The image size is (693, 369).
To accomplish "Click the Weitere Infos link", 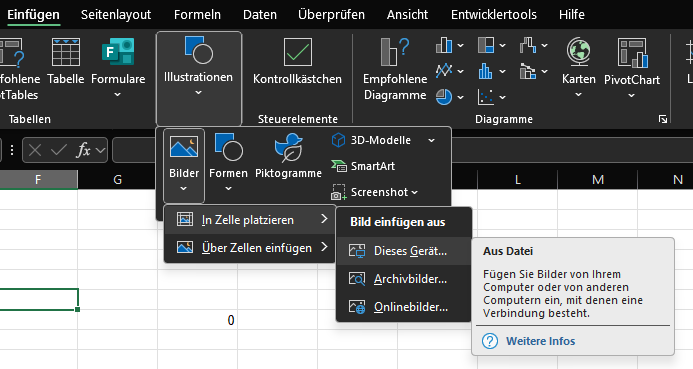I will 540,341.
